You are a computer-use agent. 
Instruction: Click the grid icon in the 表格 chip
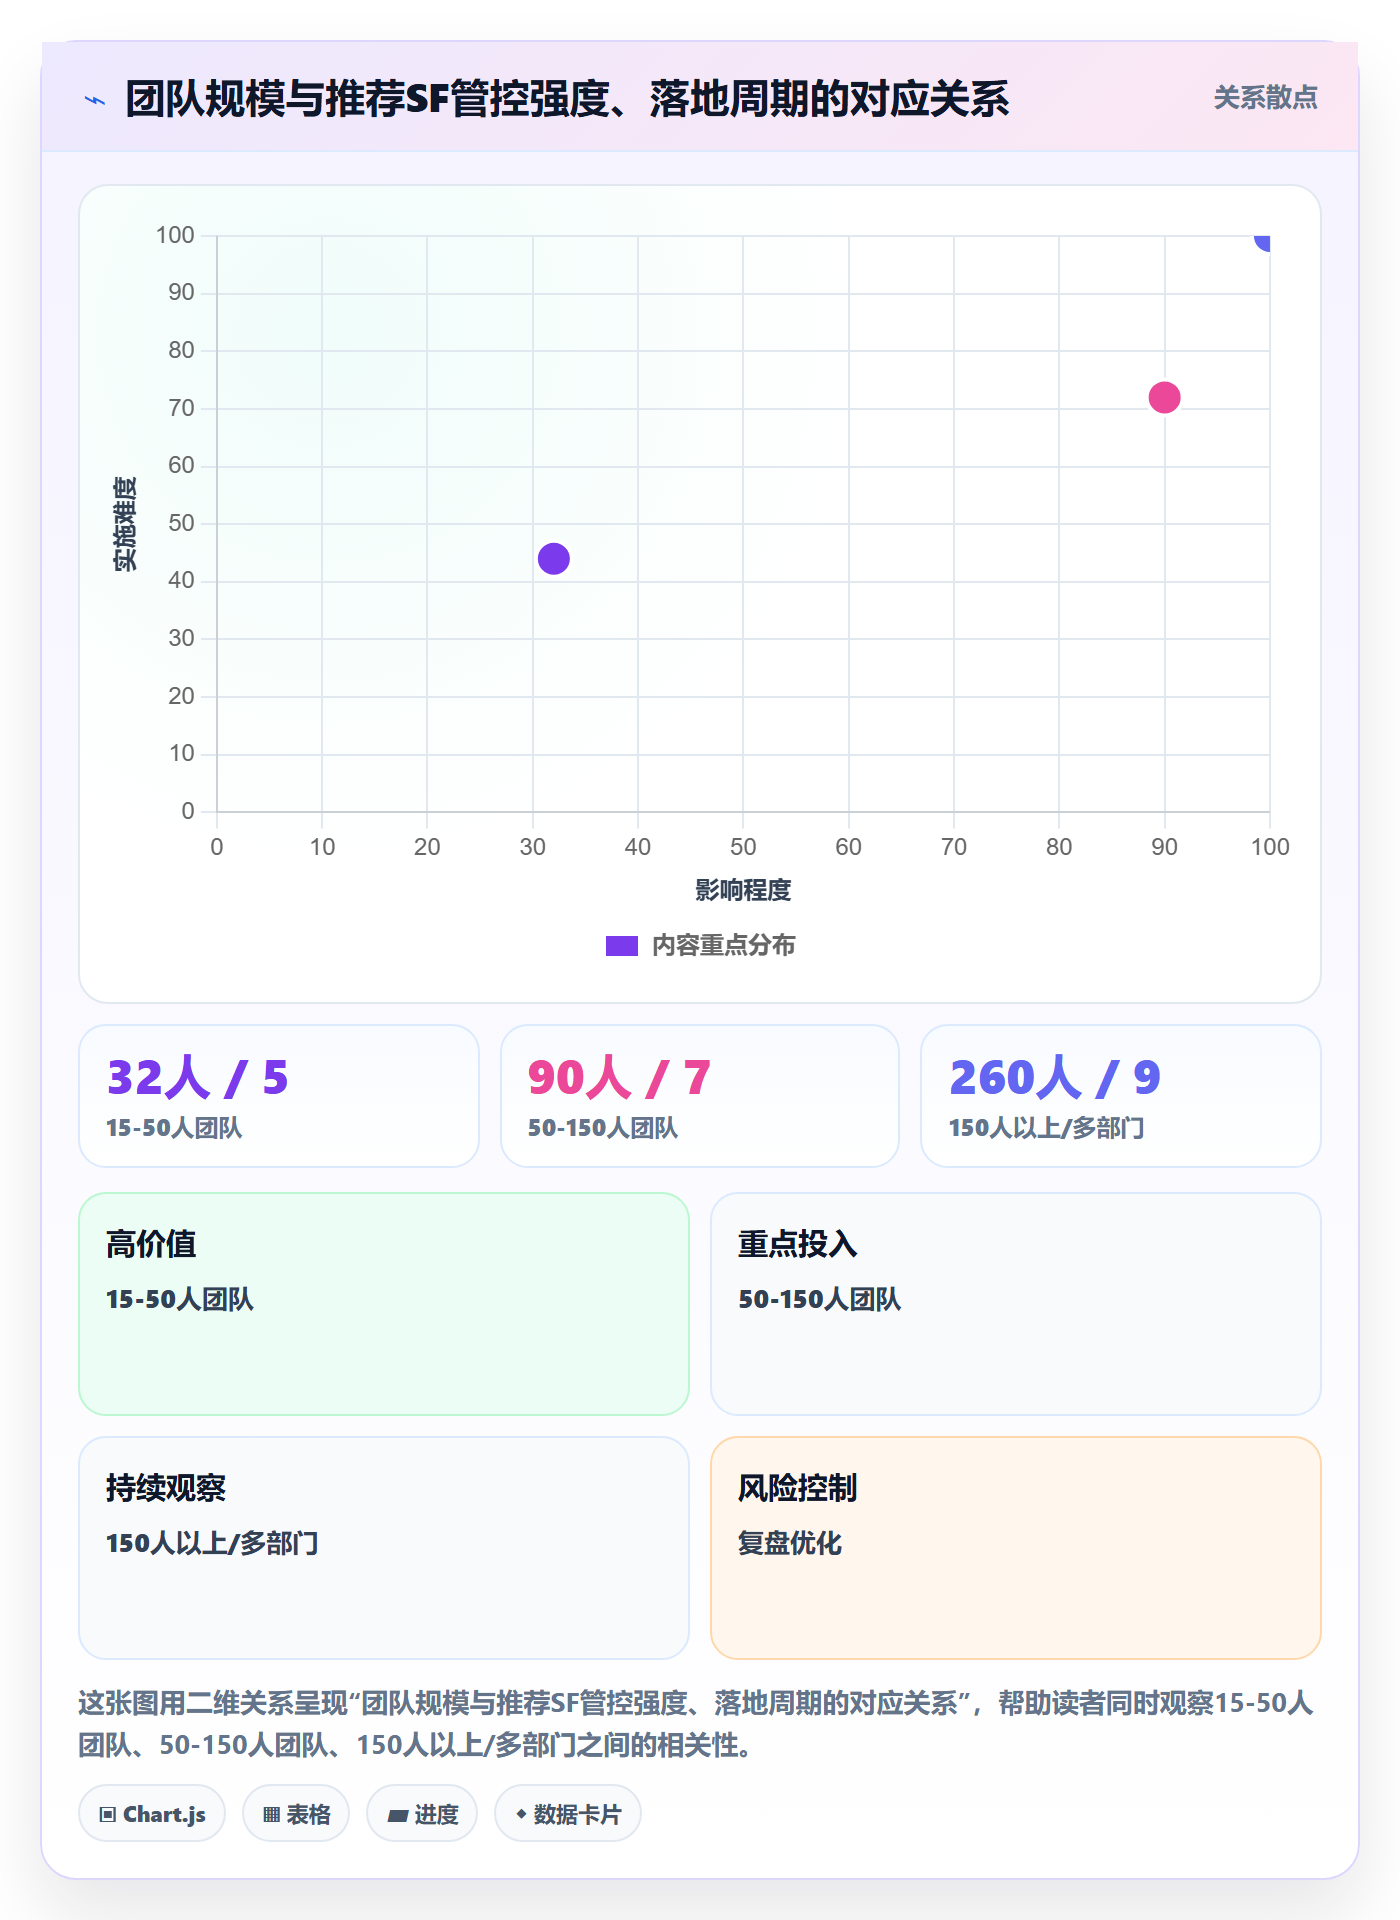coord(271,1815)
